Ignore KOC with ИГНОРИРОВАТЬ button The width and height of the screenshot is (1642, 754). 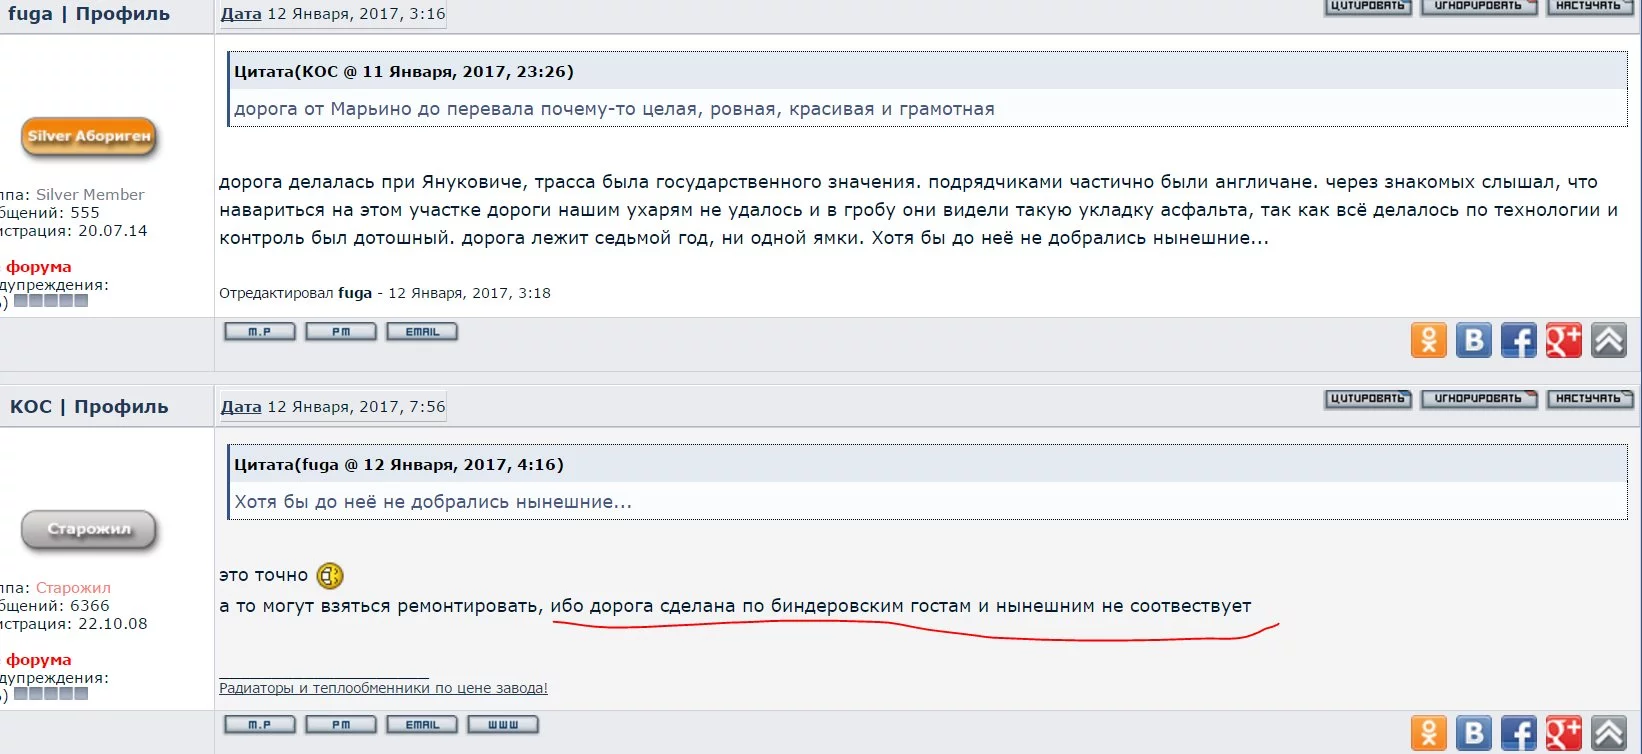(x=1479, y=399)
